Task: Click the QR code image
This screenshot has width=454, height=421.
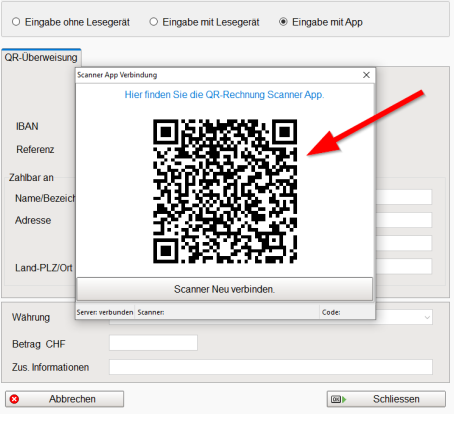Action: tap(225, 191)
